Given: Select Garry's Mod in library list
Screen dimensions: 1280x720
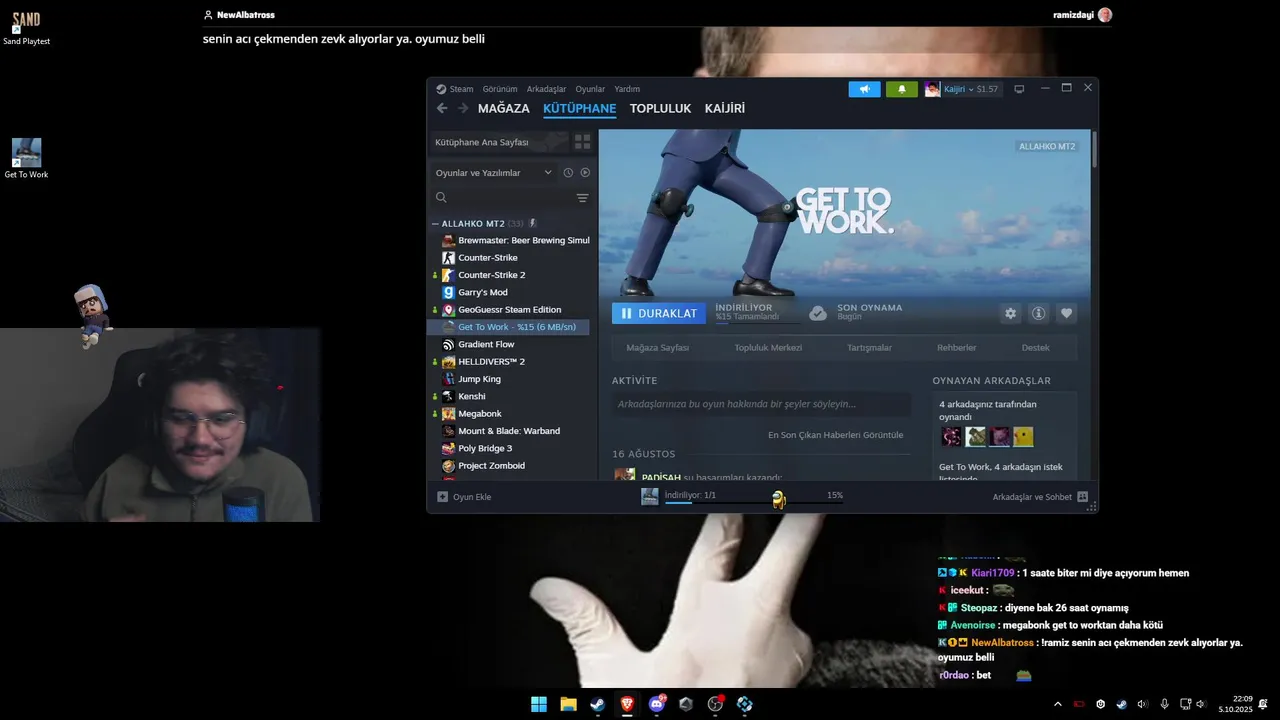Looking at the screenshot, I should [483, 292].
